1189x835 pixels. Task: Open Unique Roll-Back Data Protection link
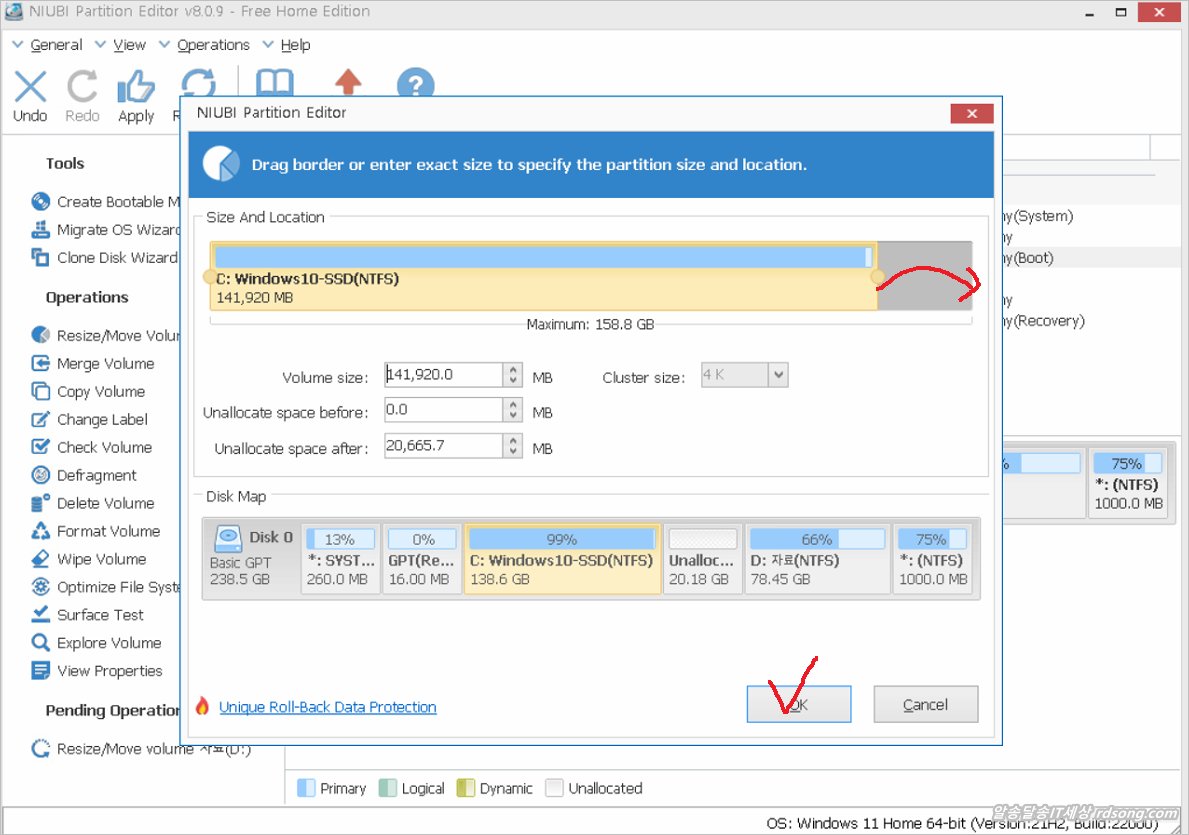tap(327, 707)
